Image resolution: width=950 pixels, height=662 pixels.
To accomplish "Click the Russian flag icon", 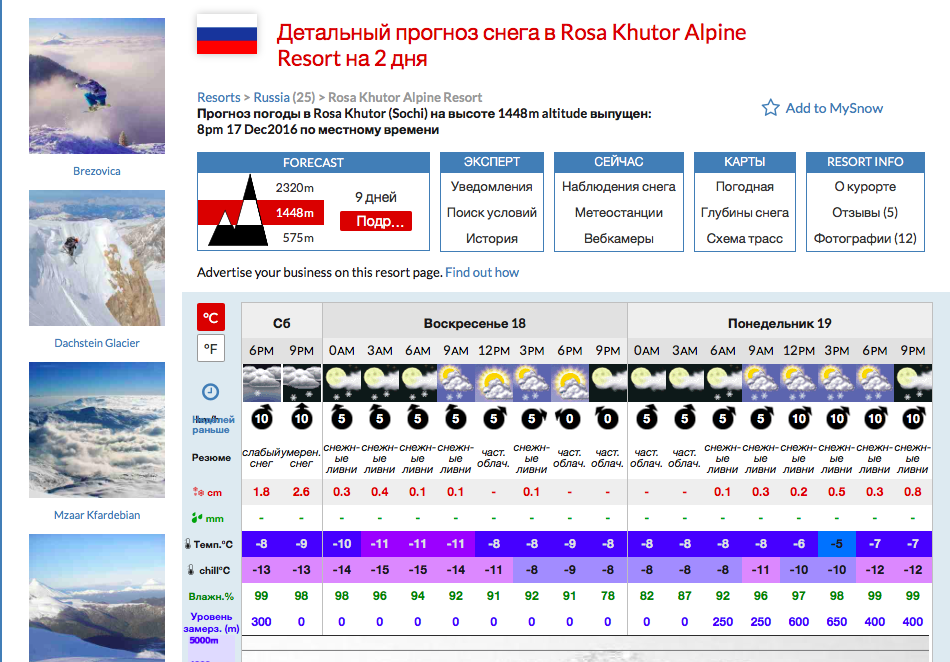I will [x=227, y=35].
